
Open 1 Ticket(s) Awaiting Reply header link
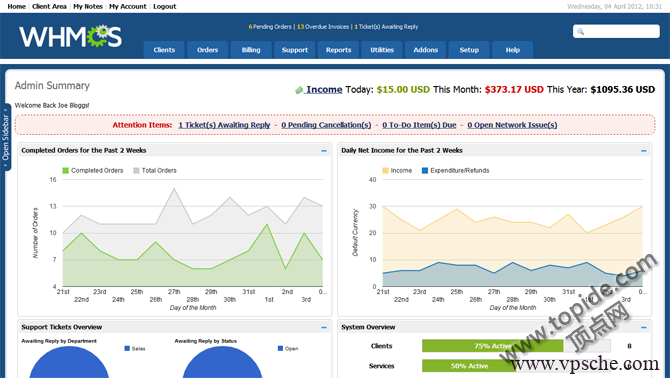click(386, 26)
